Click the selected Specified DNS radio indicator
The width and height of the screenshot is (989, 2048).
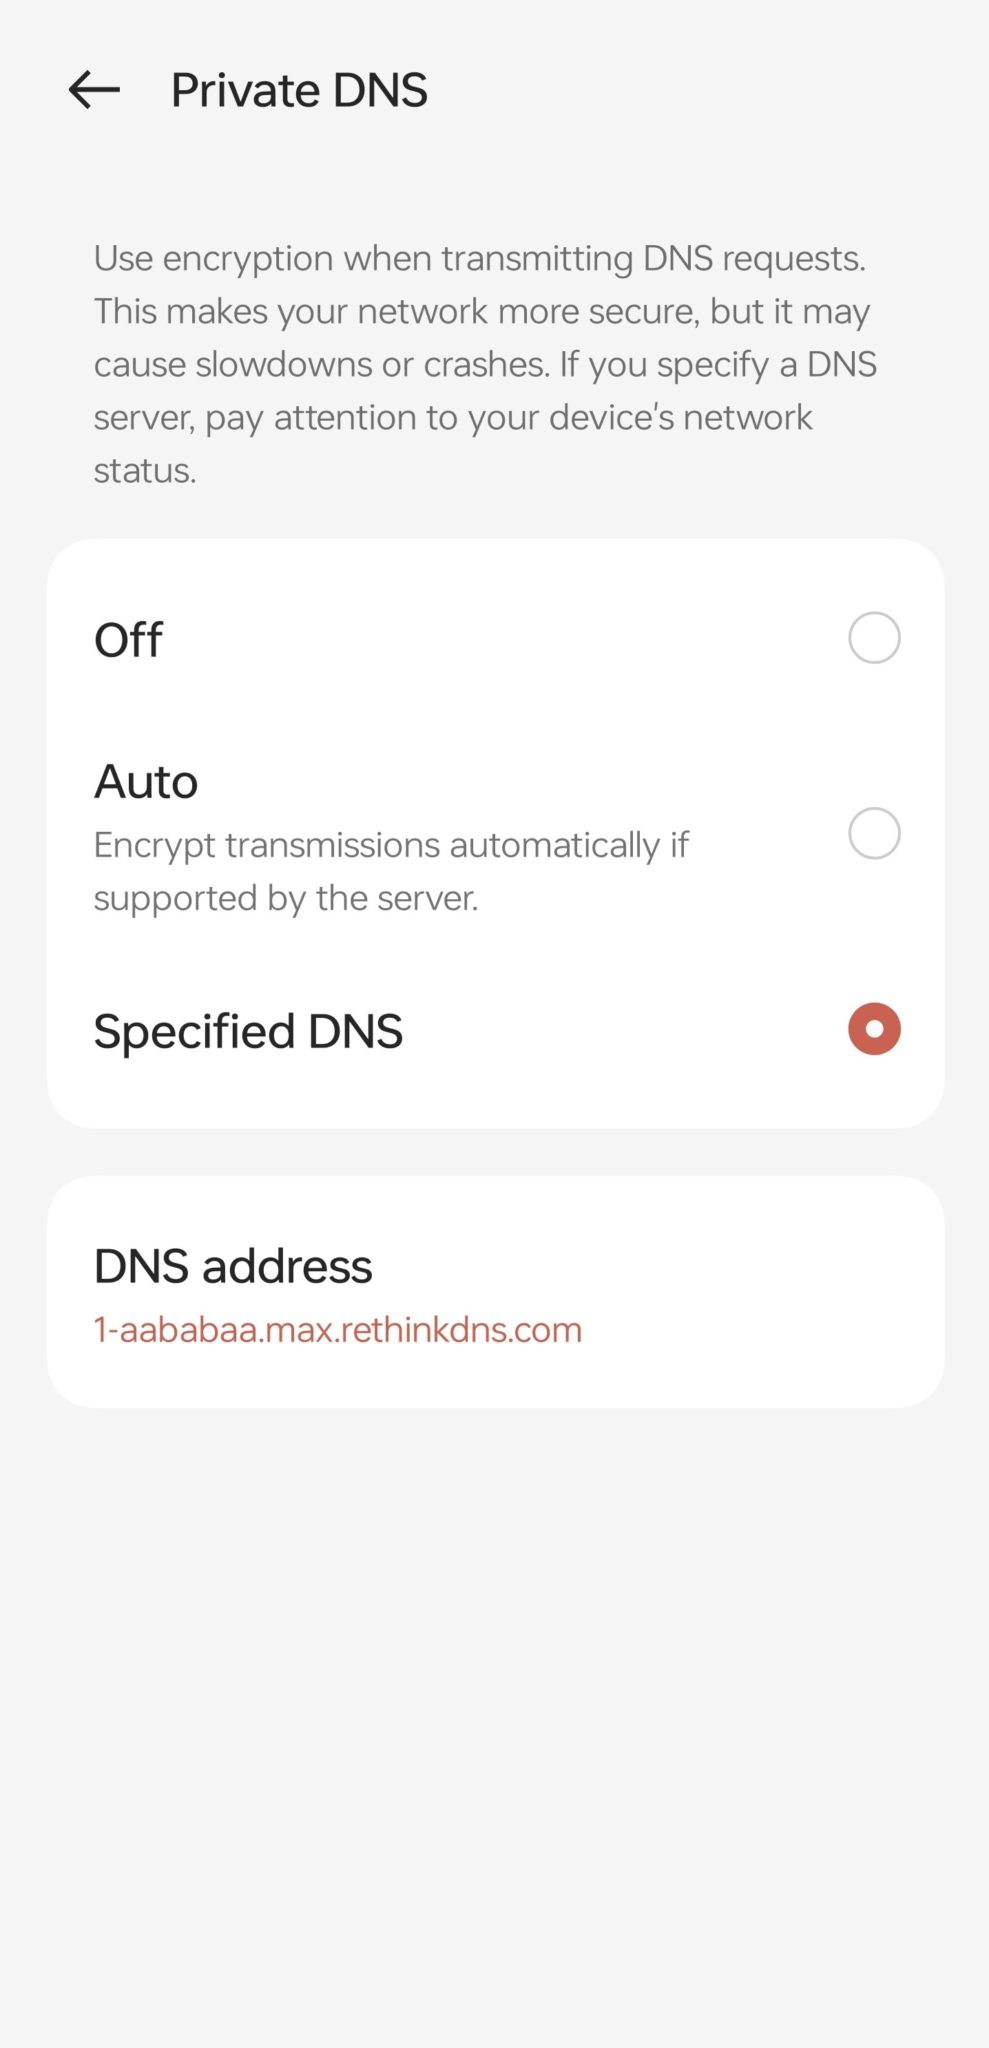pyautogui.click(x=873, y=1029)
